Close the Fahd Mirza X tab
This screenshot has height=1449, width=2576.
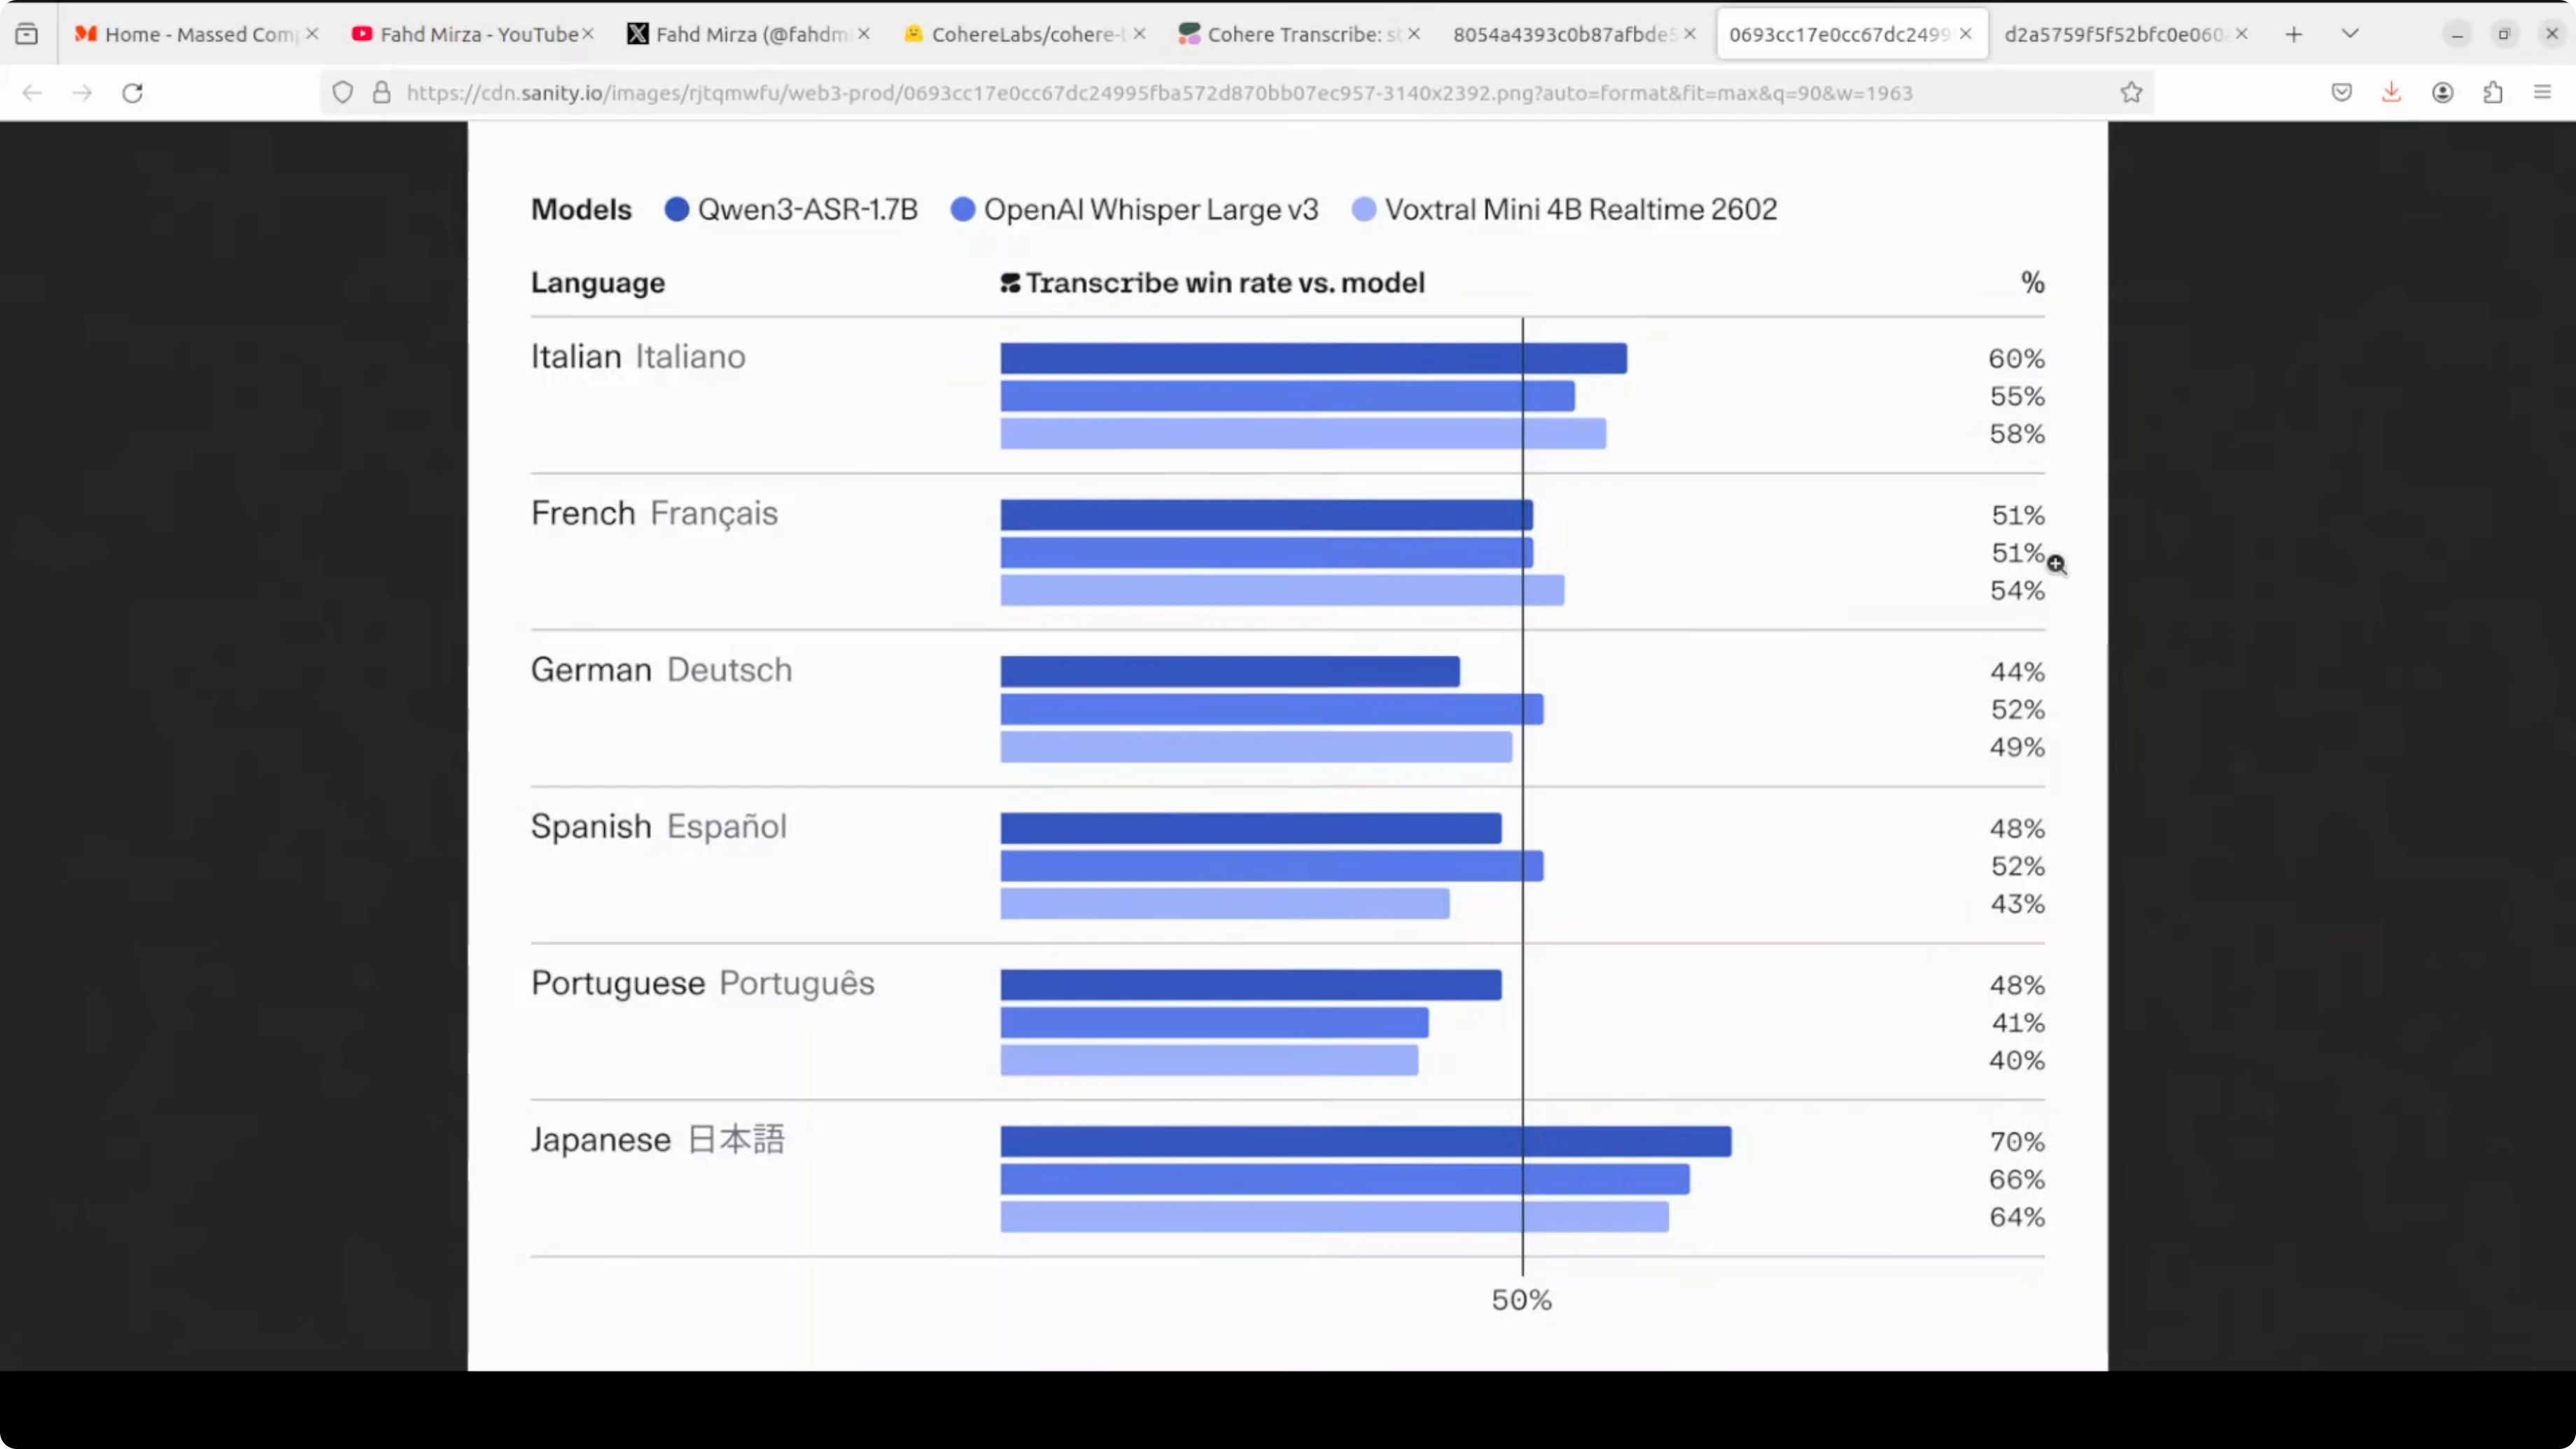pos(864,34)
